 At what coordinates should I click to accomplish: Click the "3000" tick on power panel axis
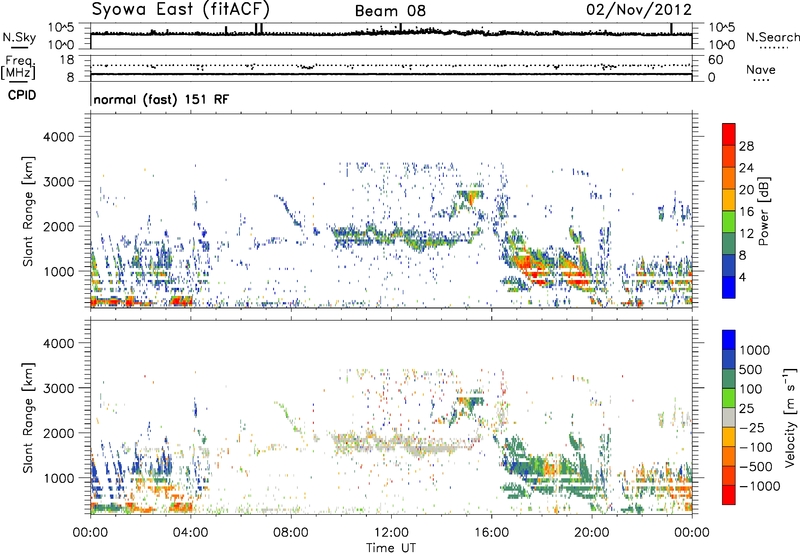pyautogui.click(x=58, y=182)
